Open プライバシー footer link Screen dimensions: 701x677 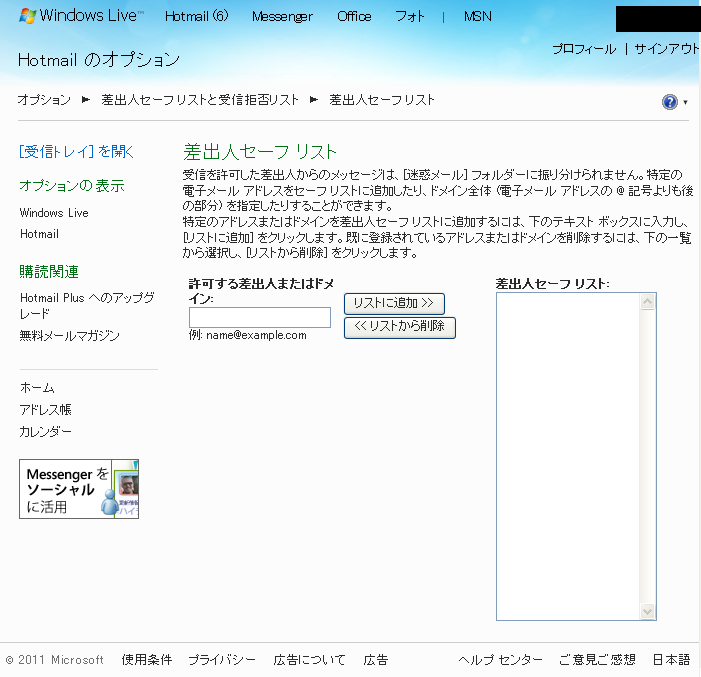click(x=222, y=660)
